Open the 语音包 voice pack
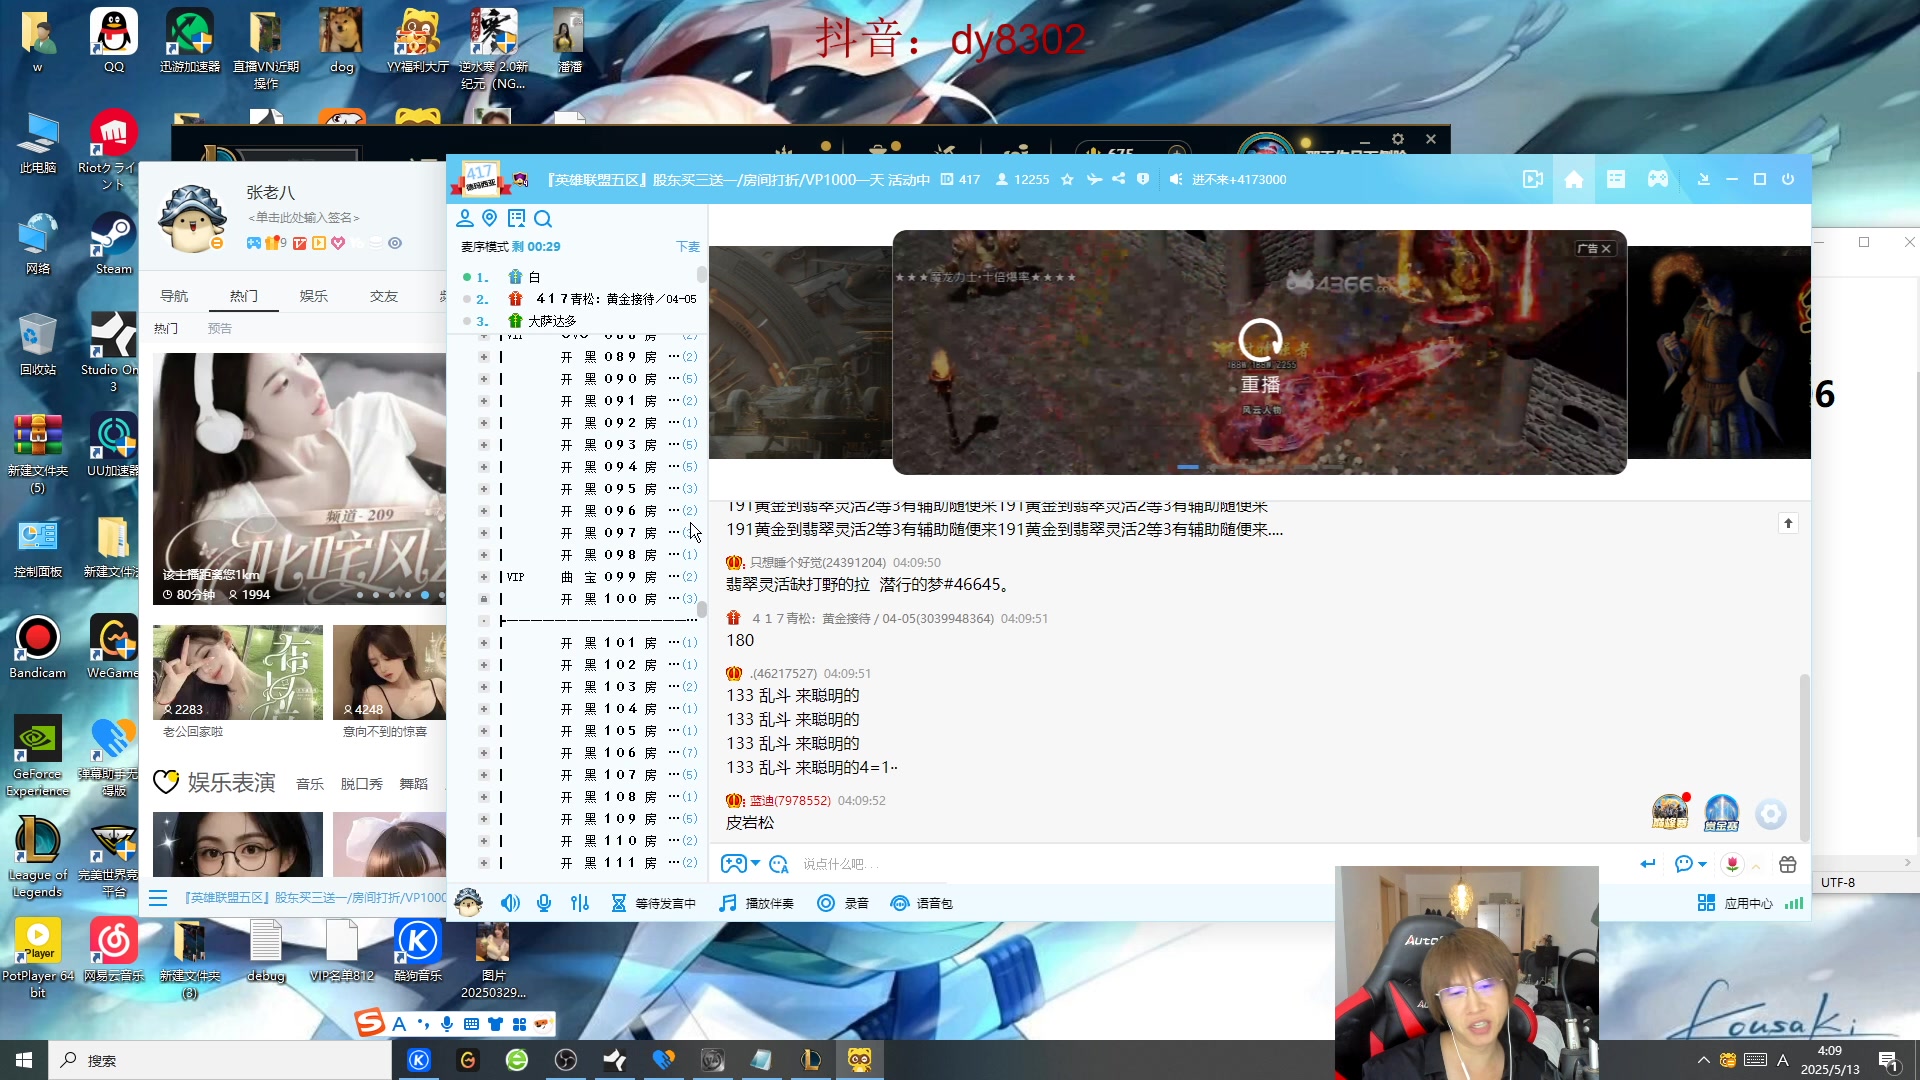 coord(921,903)
